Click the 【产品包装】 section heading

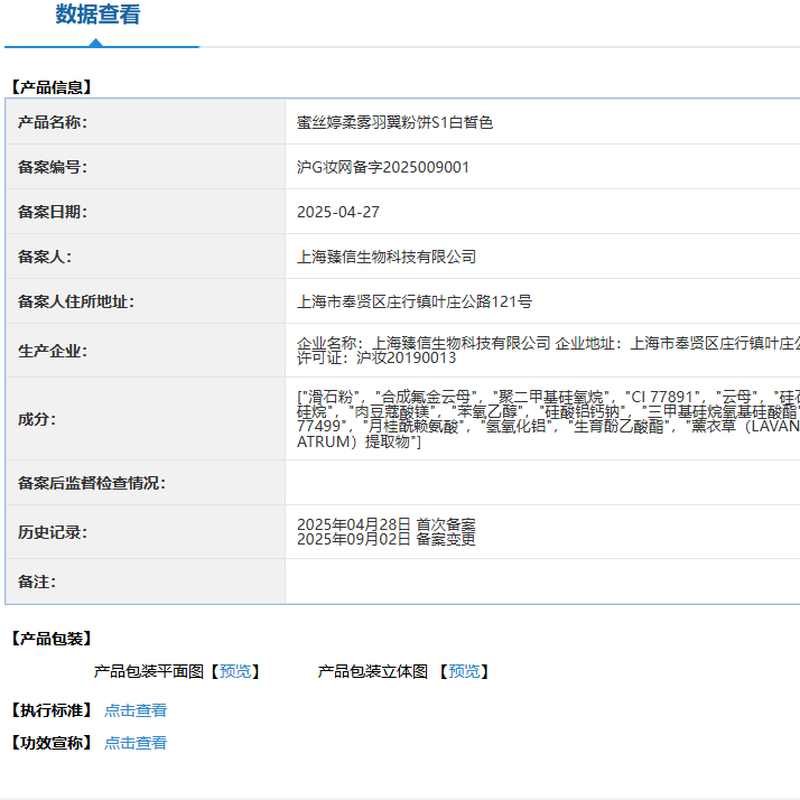tap(51, 638)
